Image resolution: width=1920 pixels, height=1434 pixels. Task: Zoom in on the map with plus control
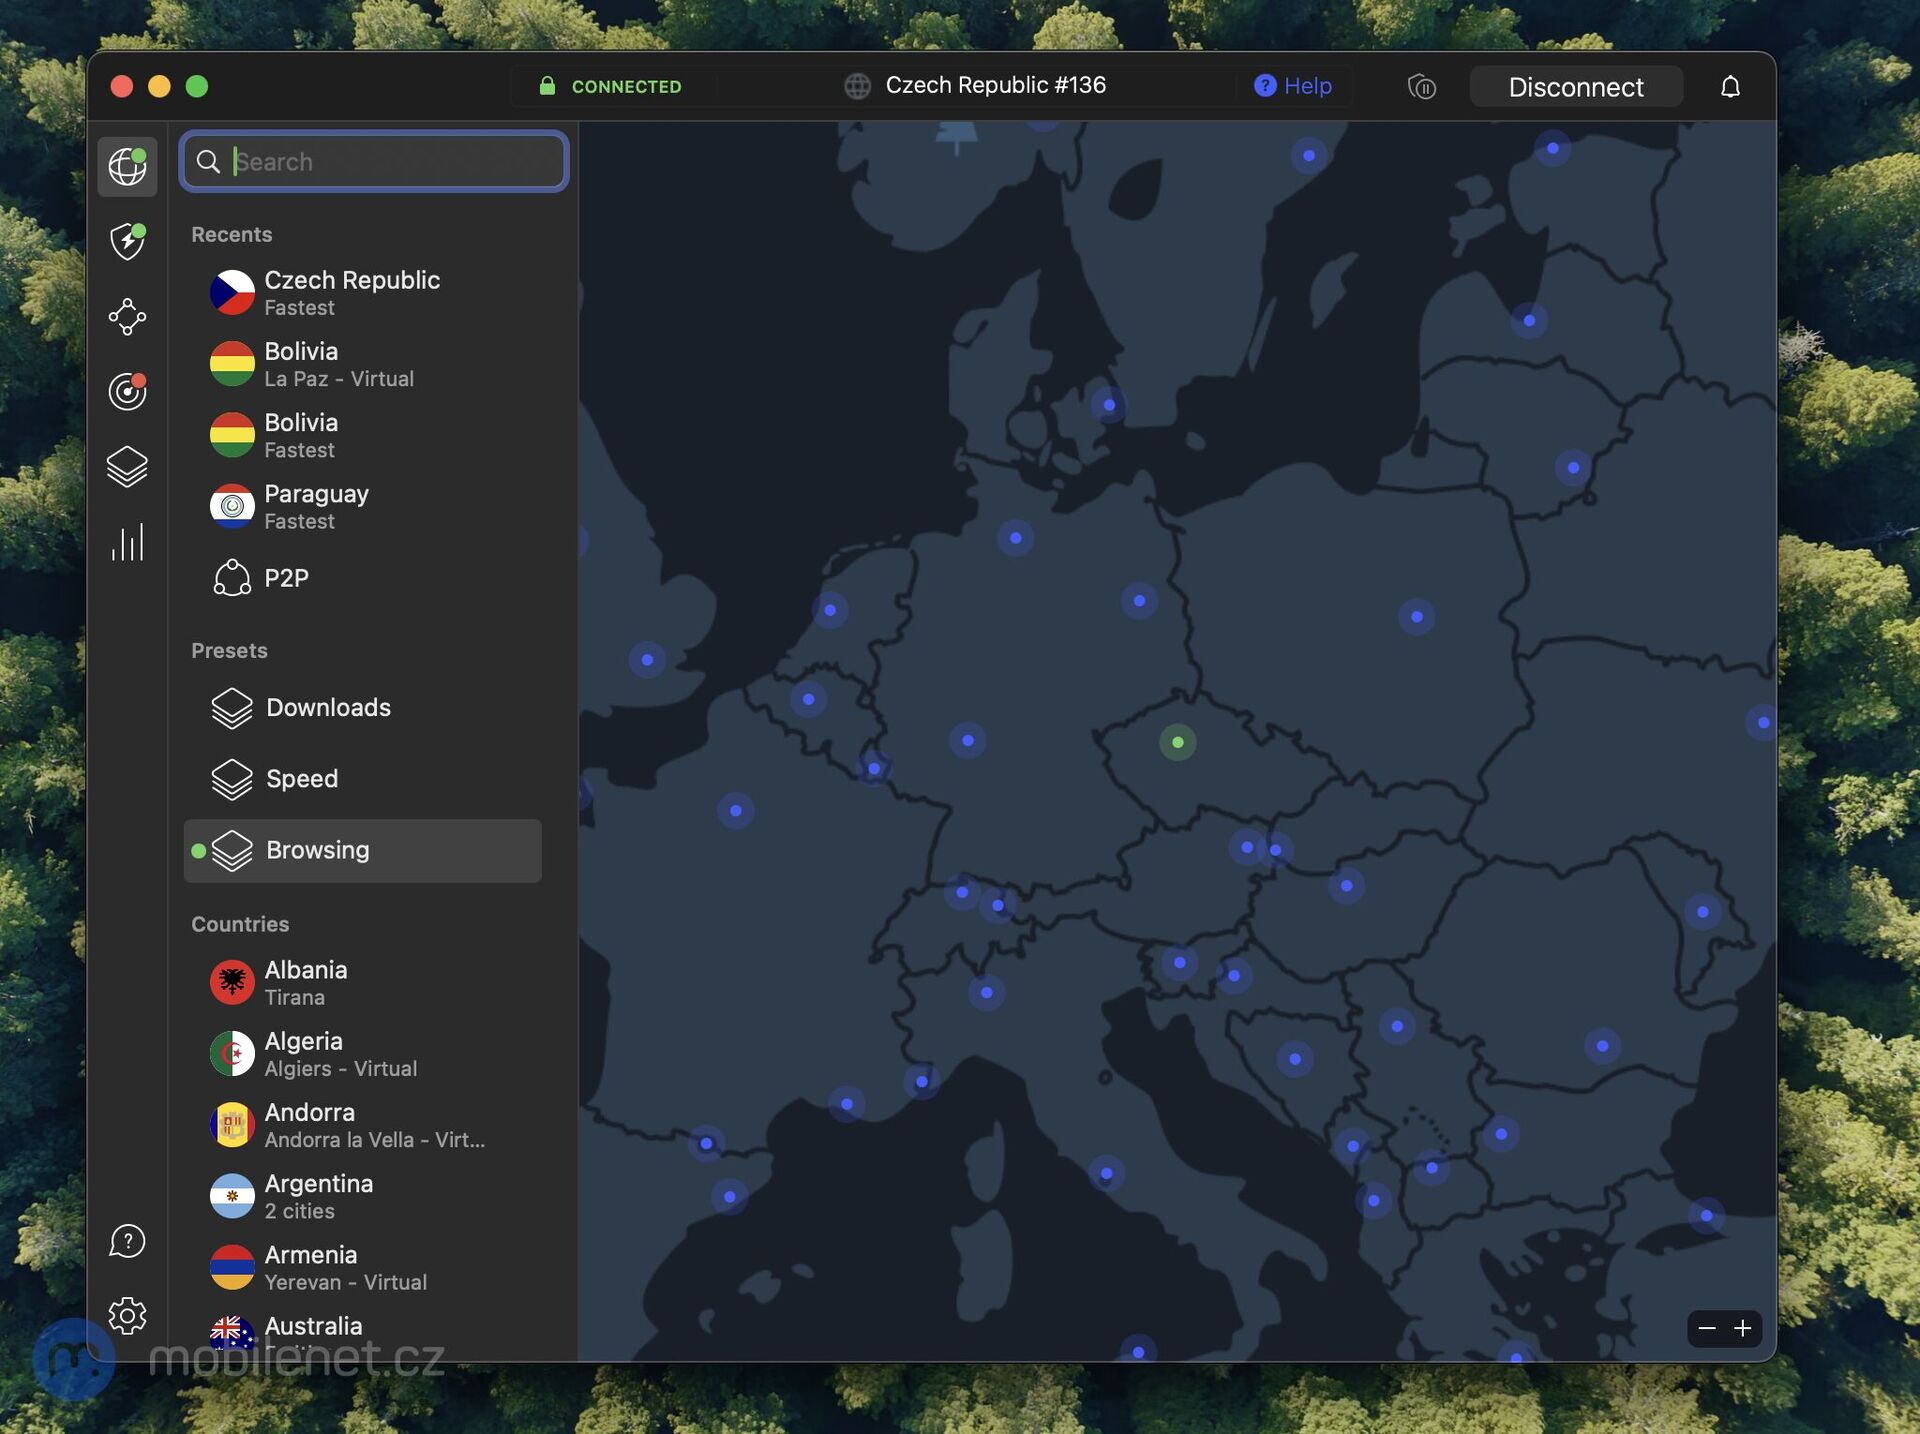1743,1329
